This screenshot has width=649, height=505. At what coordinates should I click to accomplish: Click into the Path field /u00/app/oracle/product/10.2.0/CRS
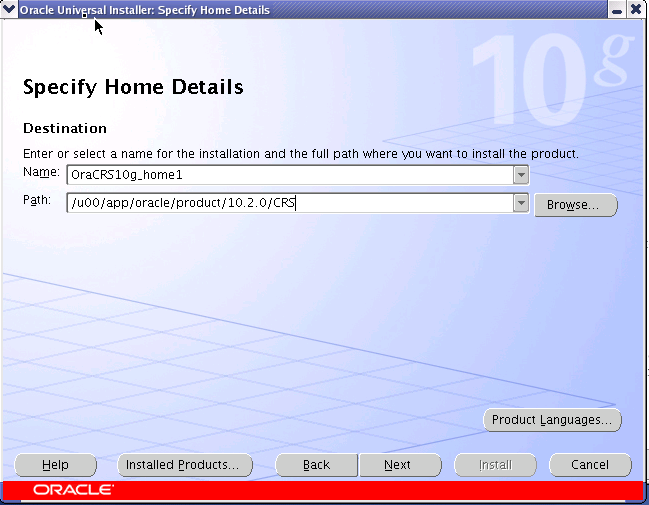click(x=290, y=203)
